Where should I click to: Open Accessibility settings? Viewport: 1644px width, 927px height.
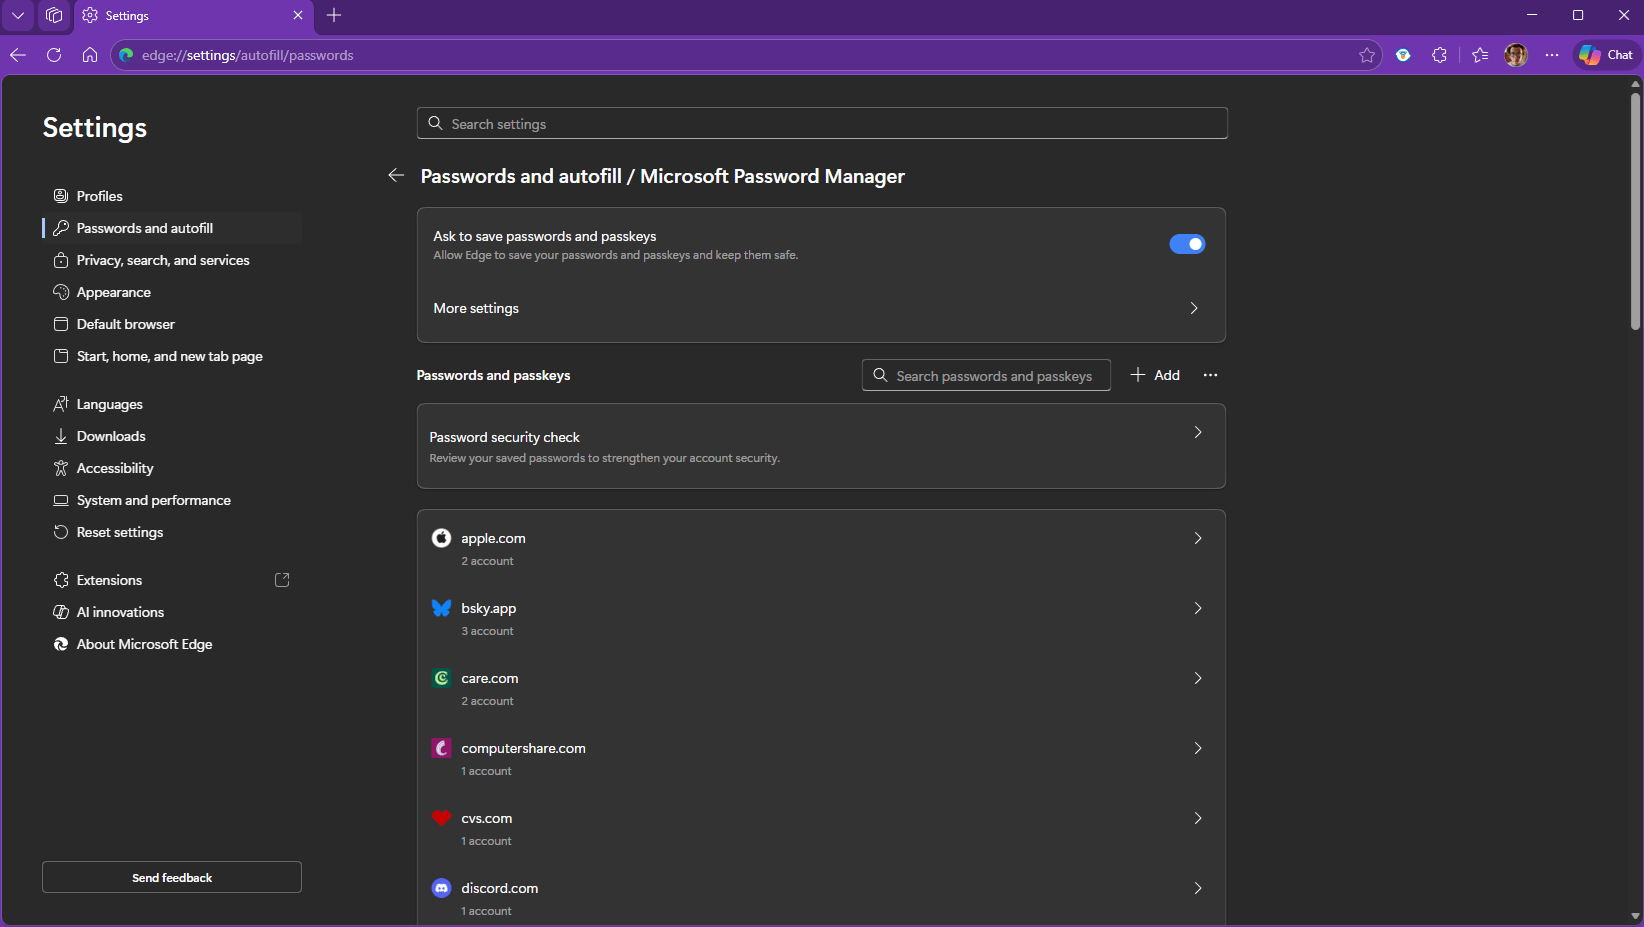pos(172,468)
